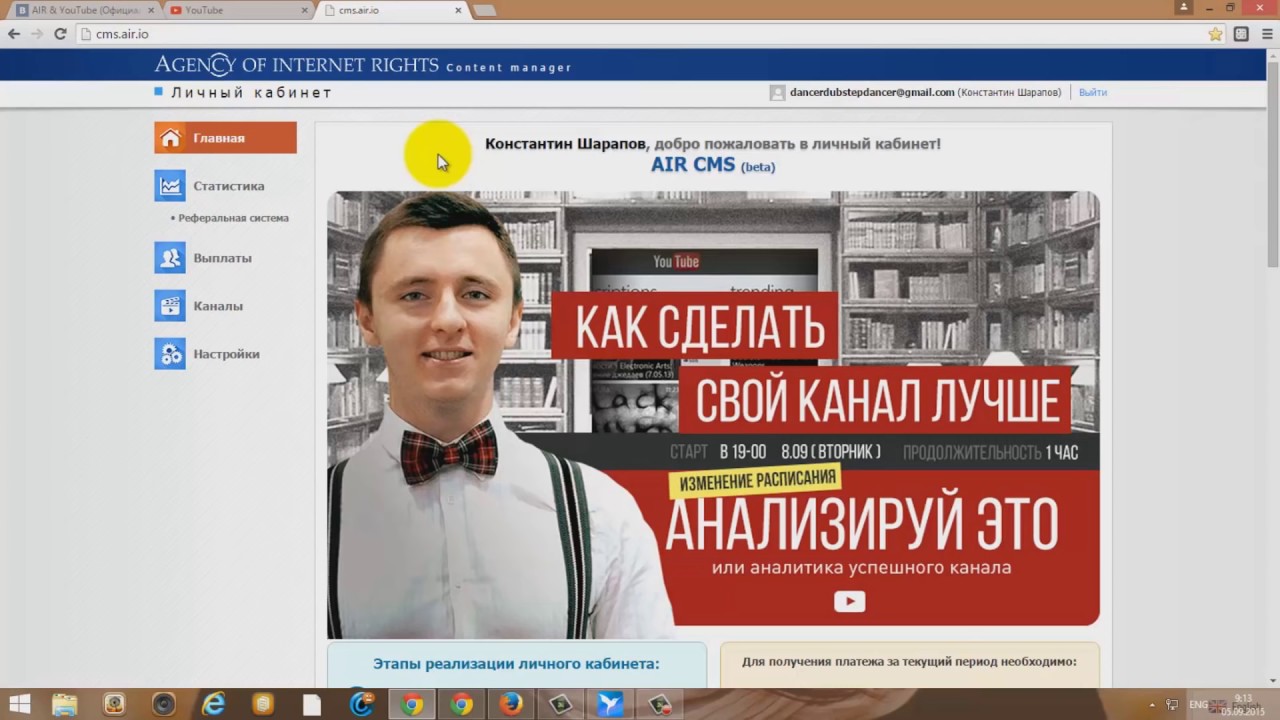Click the browser extension icon beside star

1241,34
